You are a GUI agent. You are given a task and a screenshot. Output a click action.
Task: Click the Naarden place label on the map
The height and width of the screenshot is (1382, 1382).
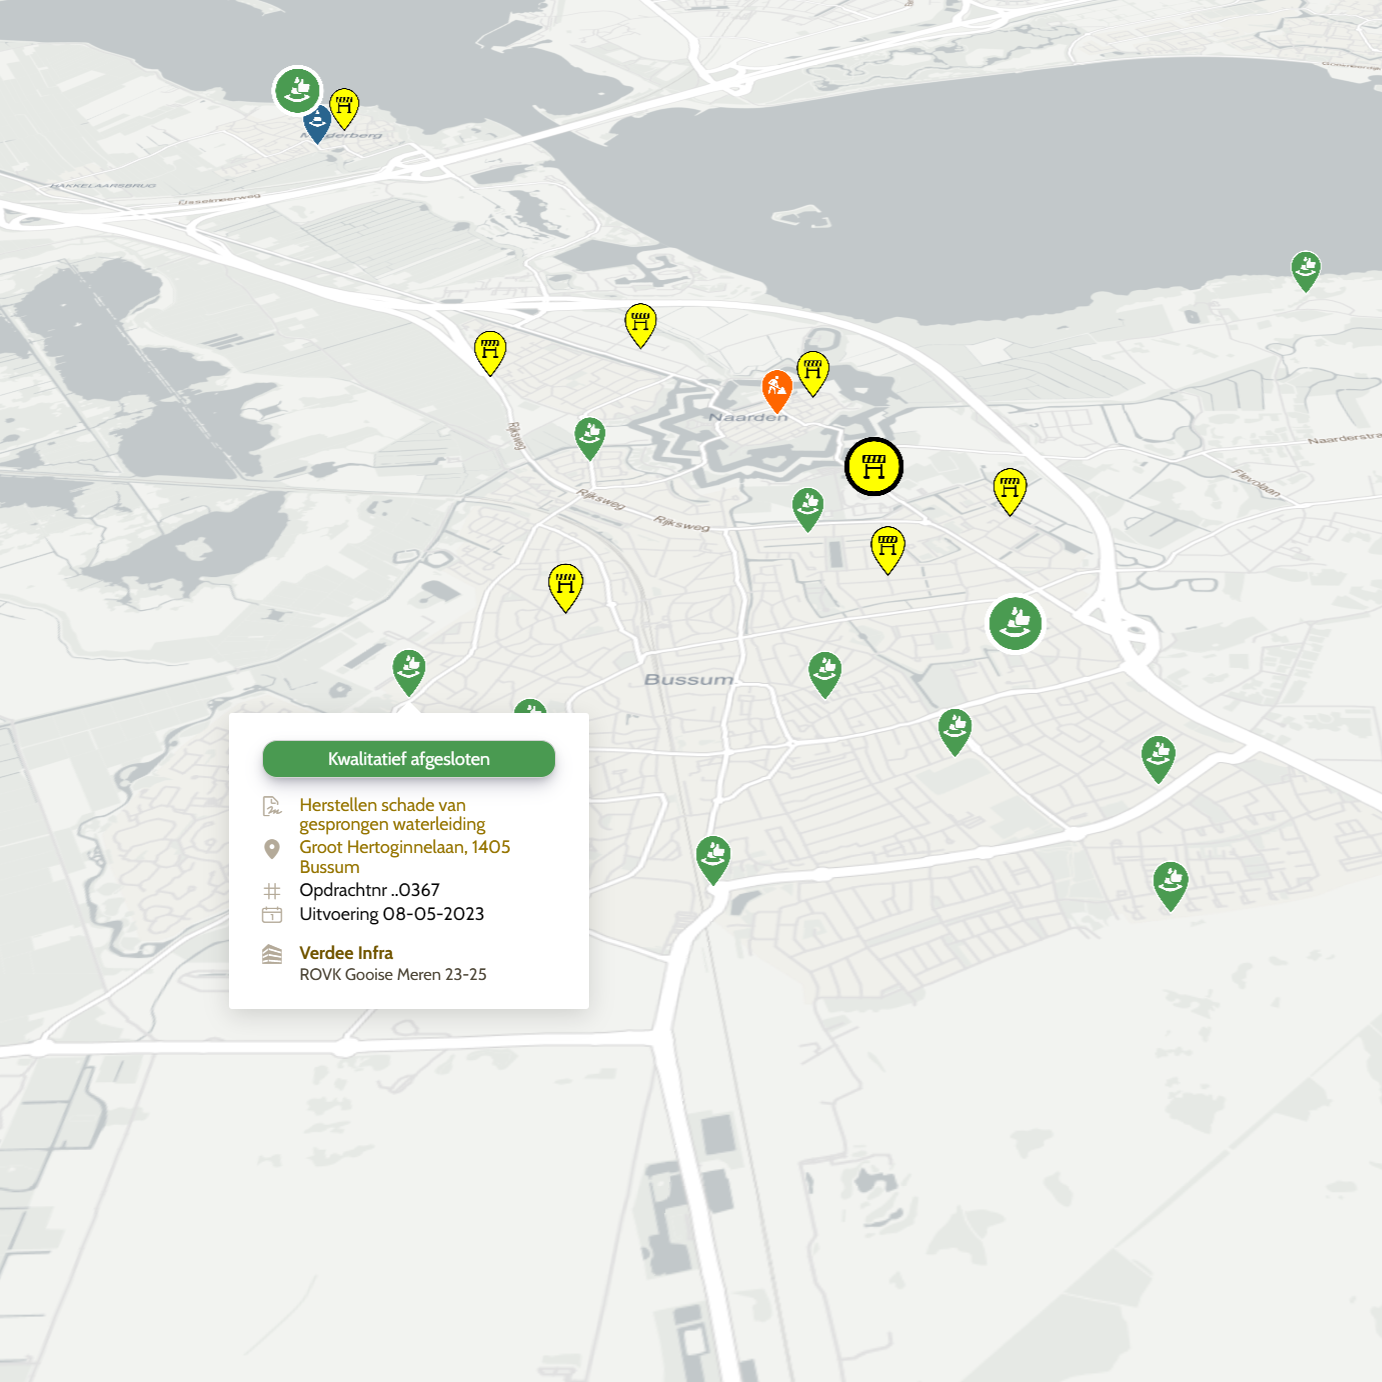point(748,417)
